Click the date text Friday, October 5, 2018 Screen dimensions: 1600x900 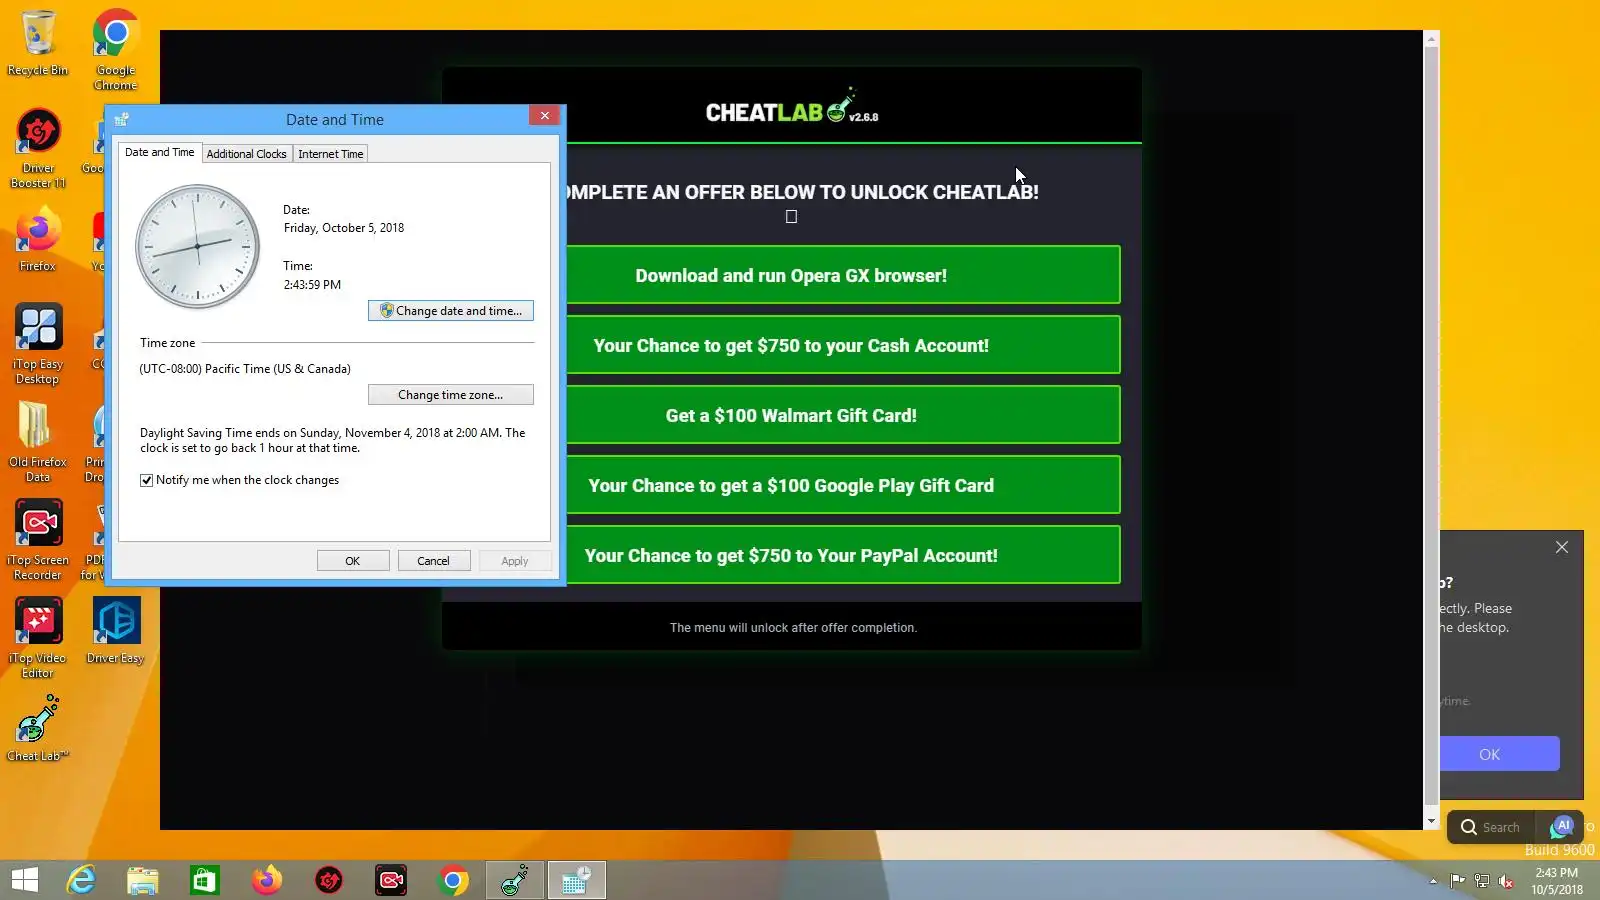(x=344, y=228)
